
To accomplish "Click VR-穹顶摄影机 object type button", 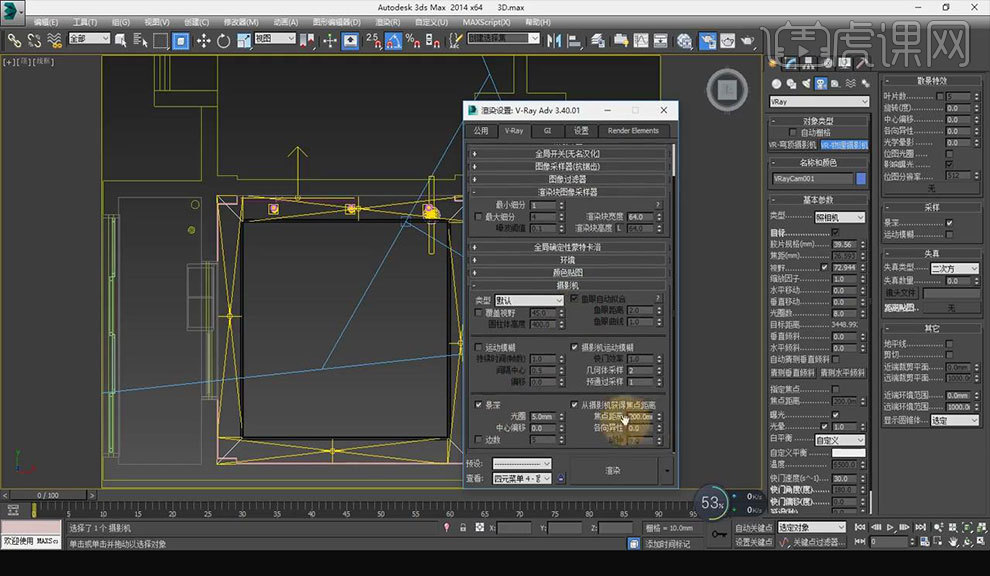I will (793, 145).
